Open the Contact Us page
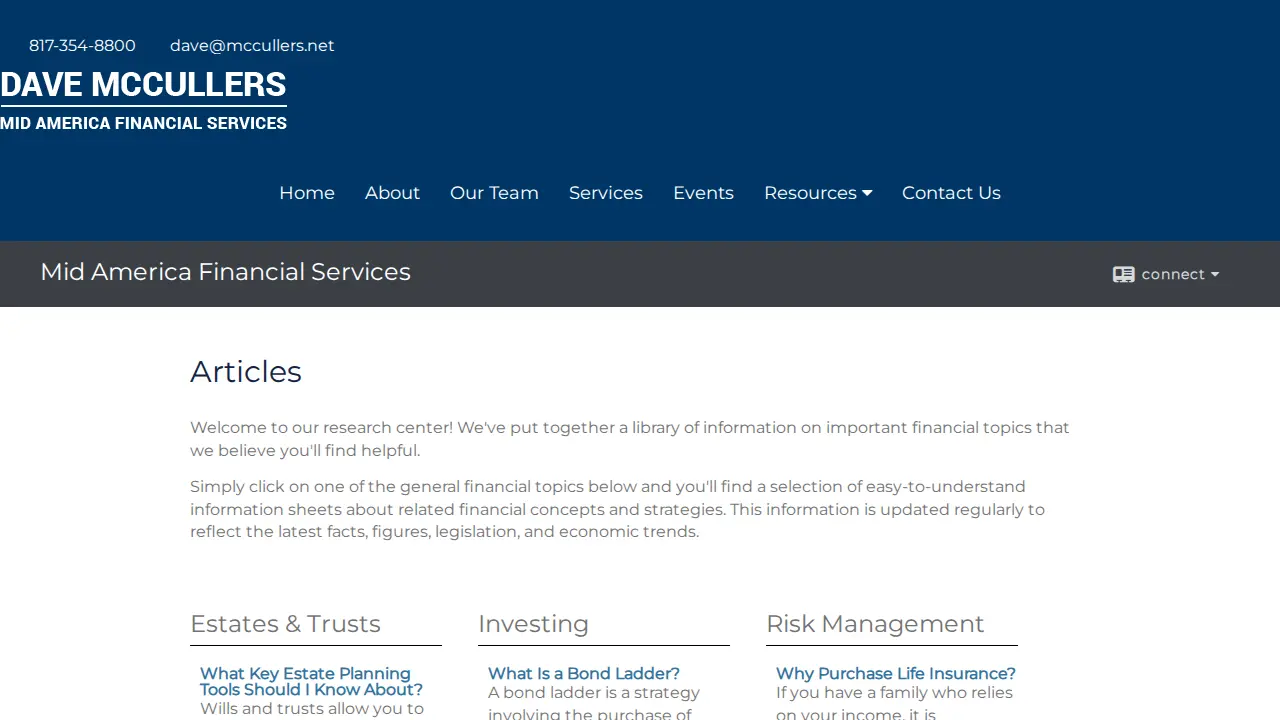 click(x=951, y=193)
